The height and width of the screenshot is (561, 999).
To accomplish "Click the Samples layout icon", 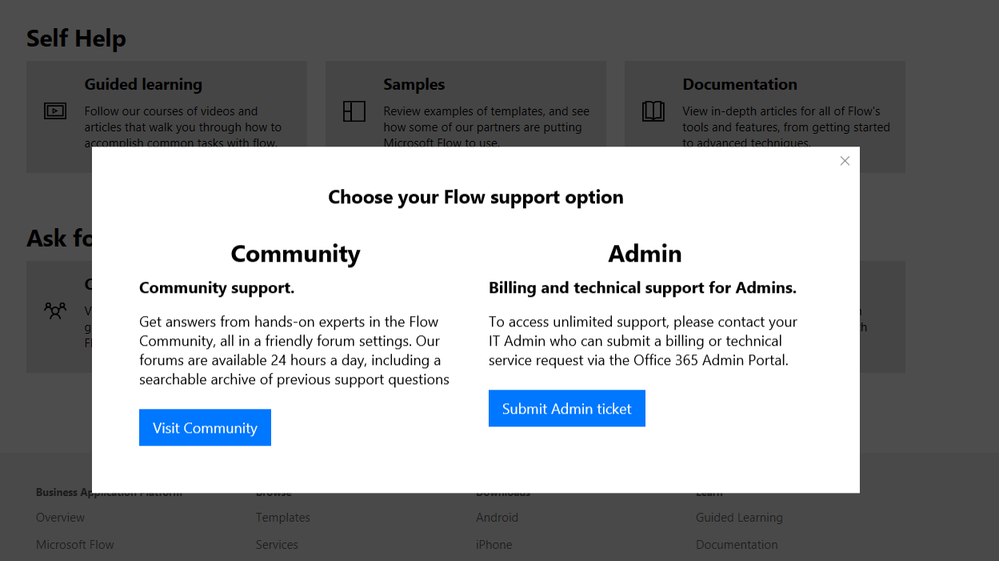I will [354, 111].
